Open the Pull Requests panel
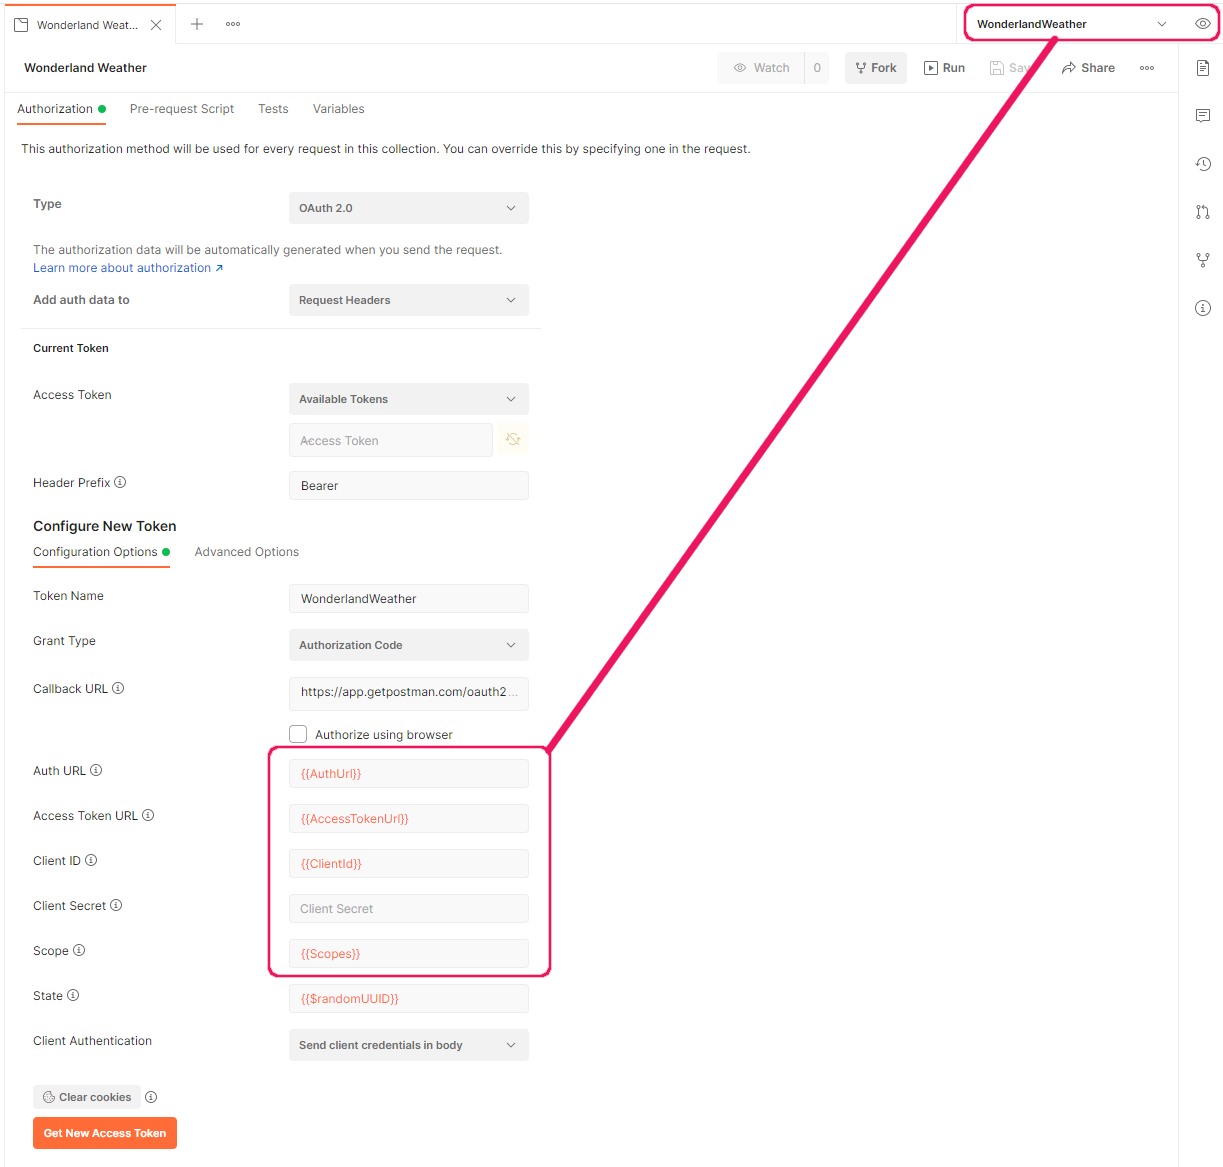 coord(1203,211)
